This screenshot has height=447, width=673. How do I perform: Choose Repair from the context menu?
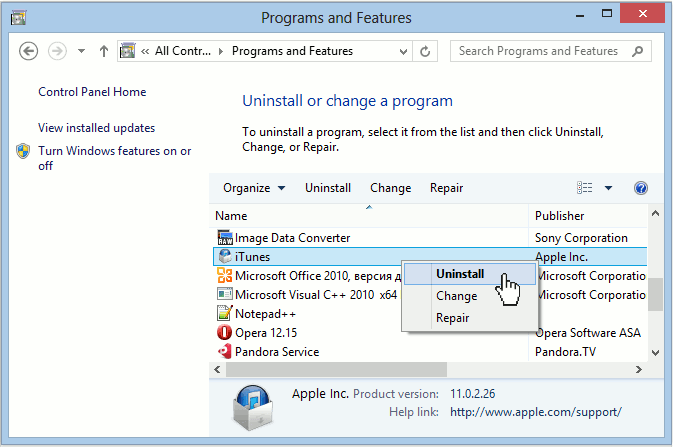(470, 318)
